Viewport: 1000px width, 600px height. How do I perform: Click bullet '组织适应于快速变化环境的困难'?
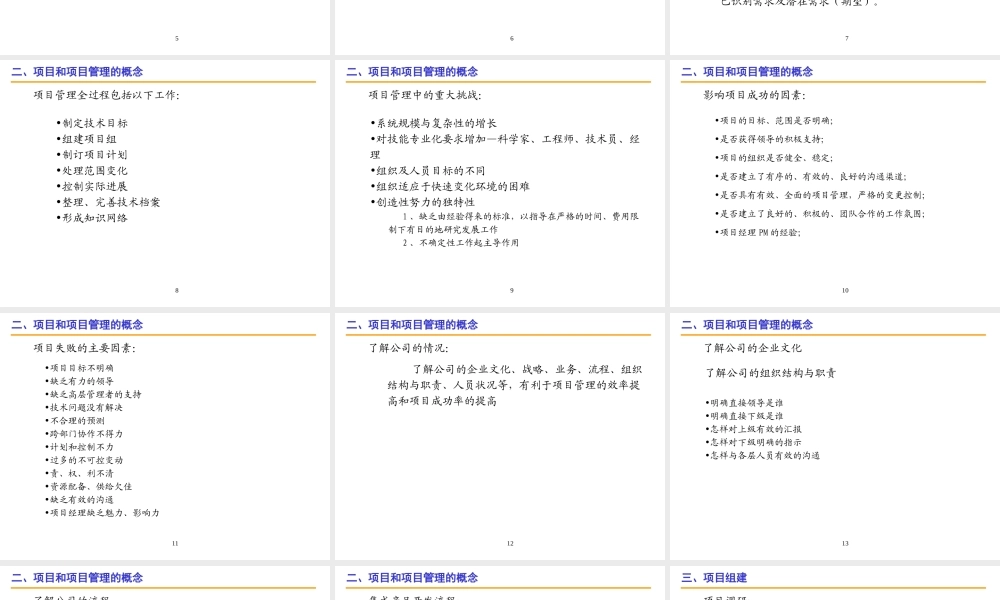pos(450,186)
